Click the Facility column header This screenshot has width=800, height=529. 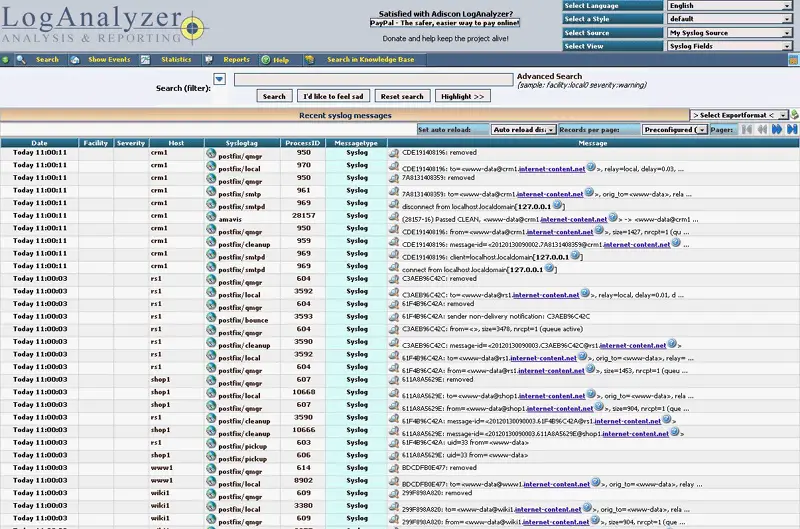[95, 143]
